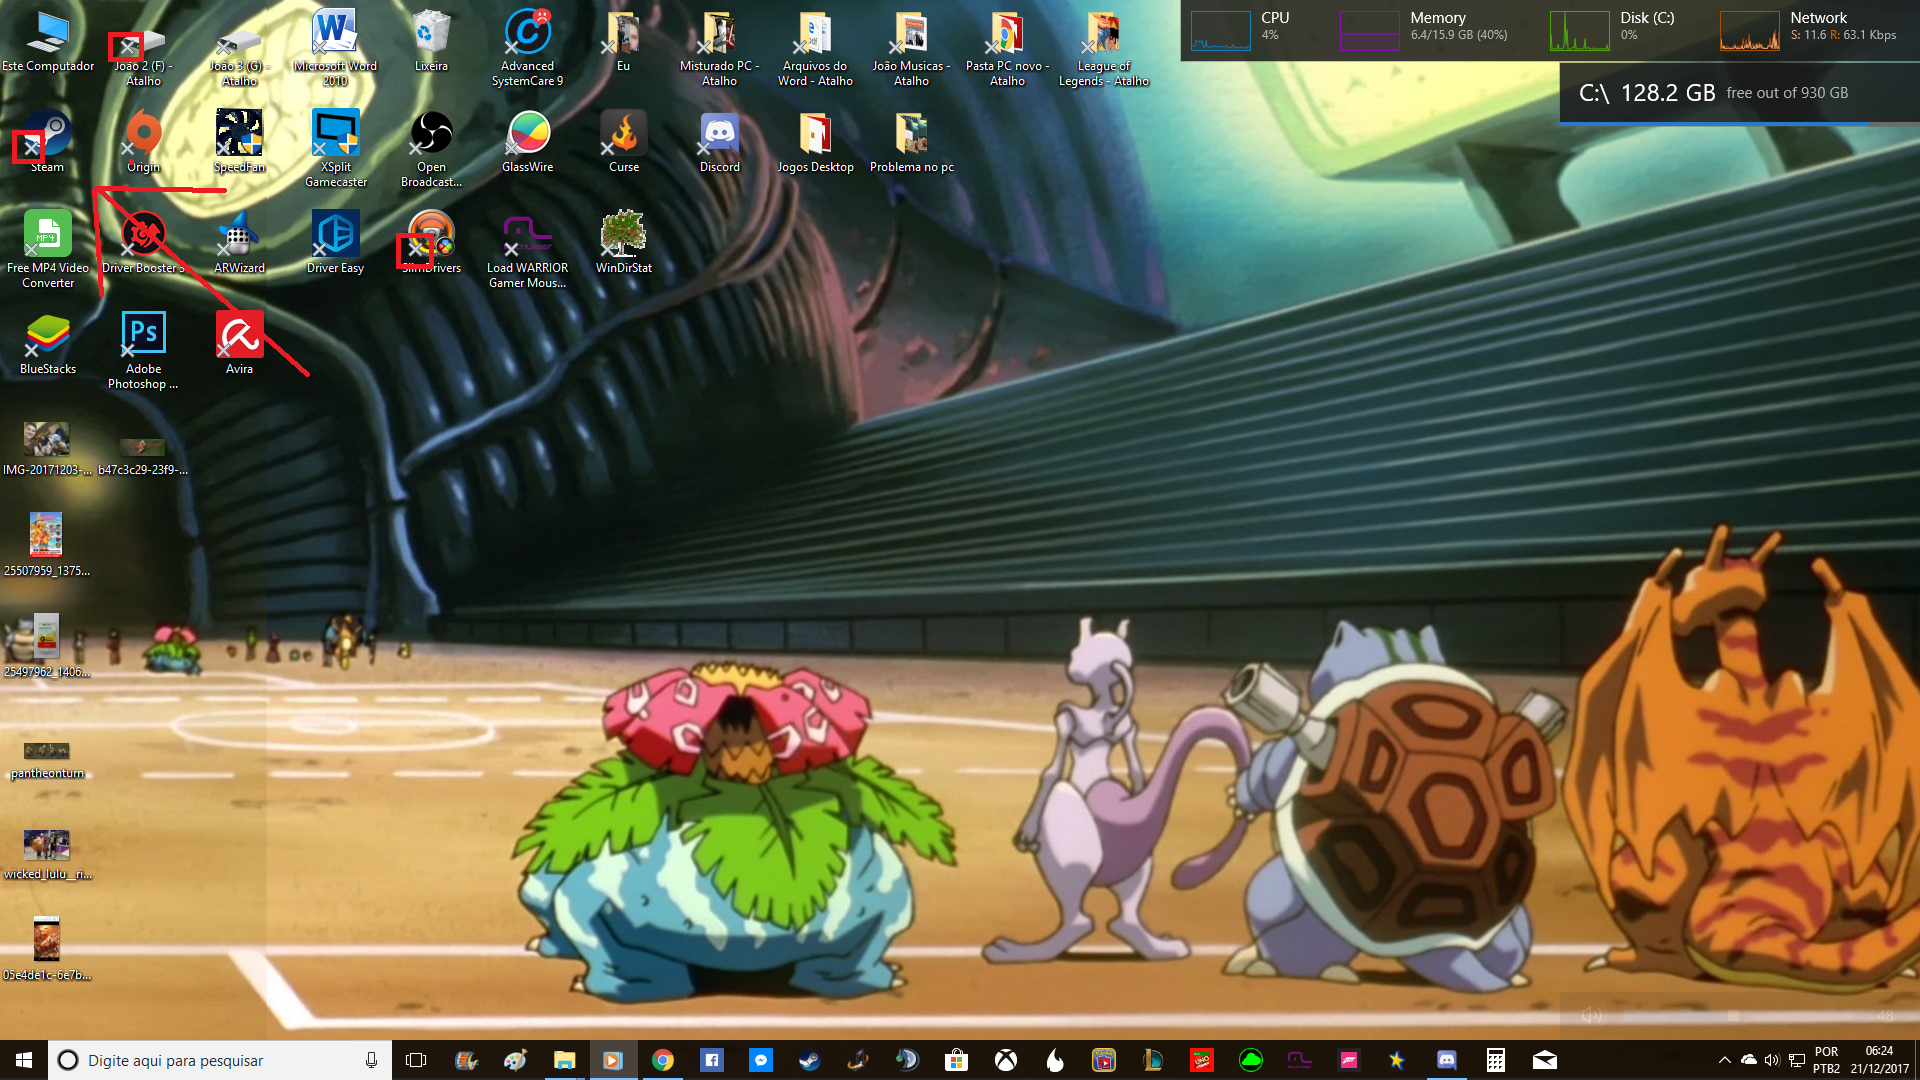The image size is (1920, 1080).
Task: Open the SpeedFan desktop shortcut
Action: [239, 142]
